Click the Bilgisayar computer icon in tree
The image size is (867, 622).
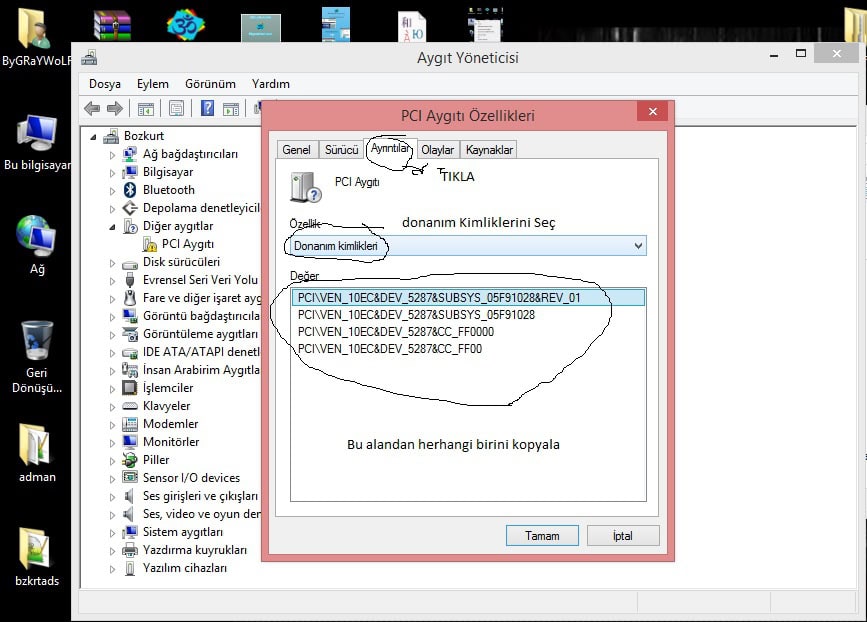(129, 172)
